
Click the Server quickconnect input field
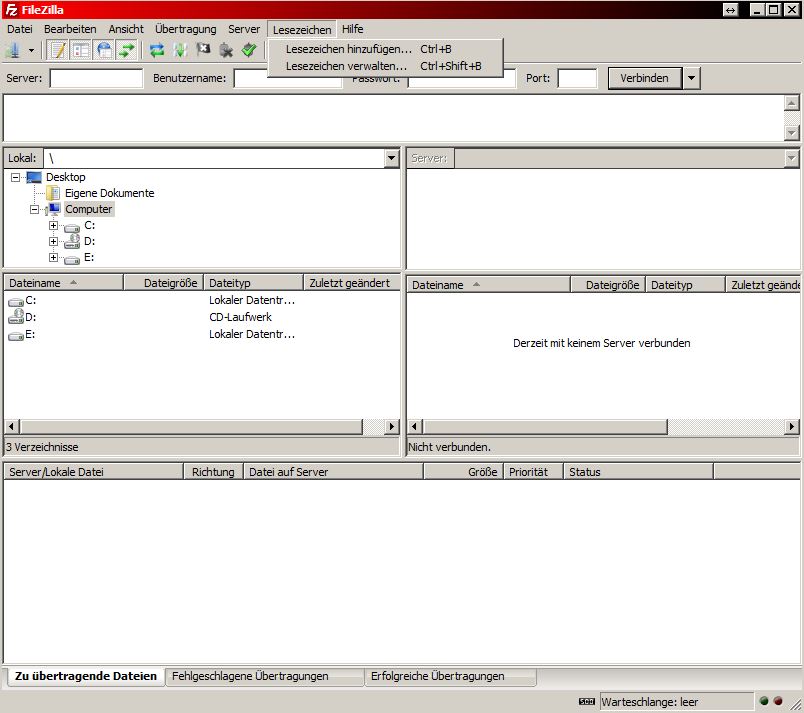coord(96,78)
